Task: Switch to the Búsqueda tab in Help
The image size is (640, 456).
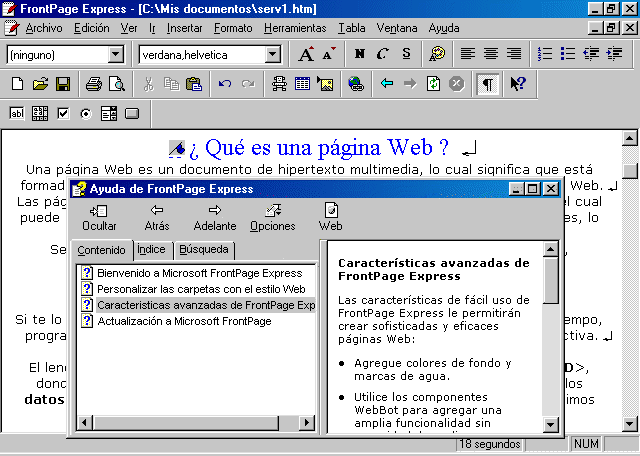Action: tap(204, 250)
